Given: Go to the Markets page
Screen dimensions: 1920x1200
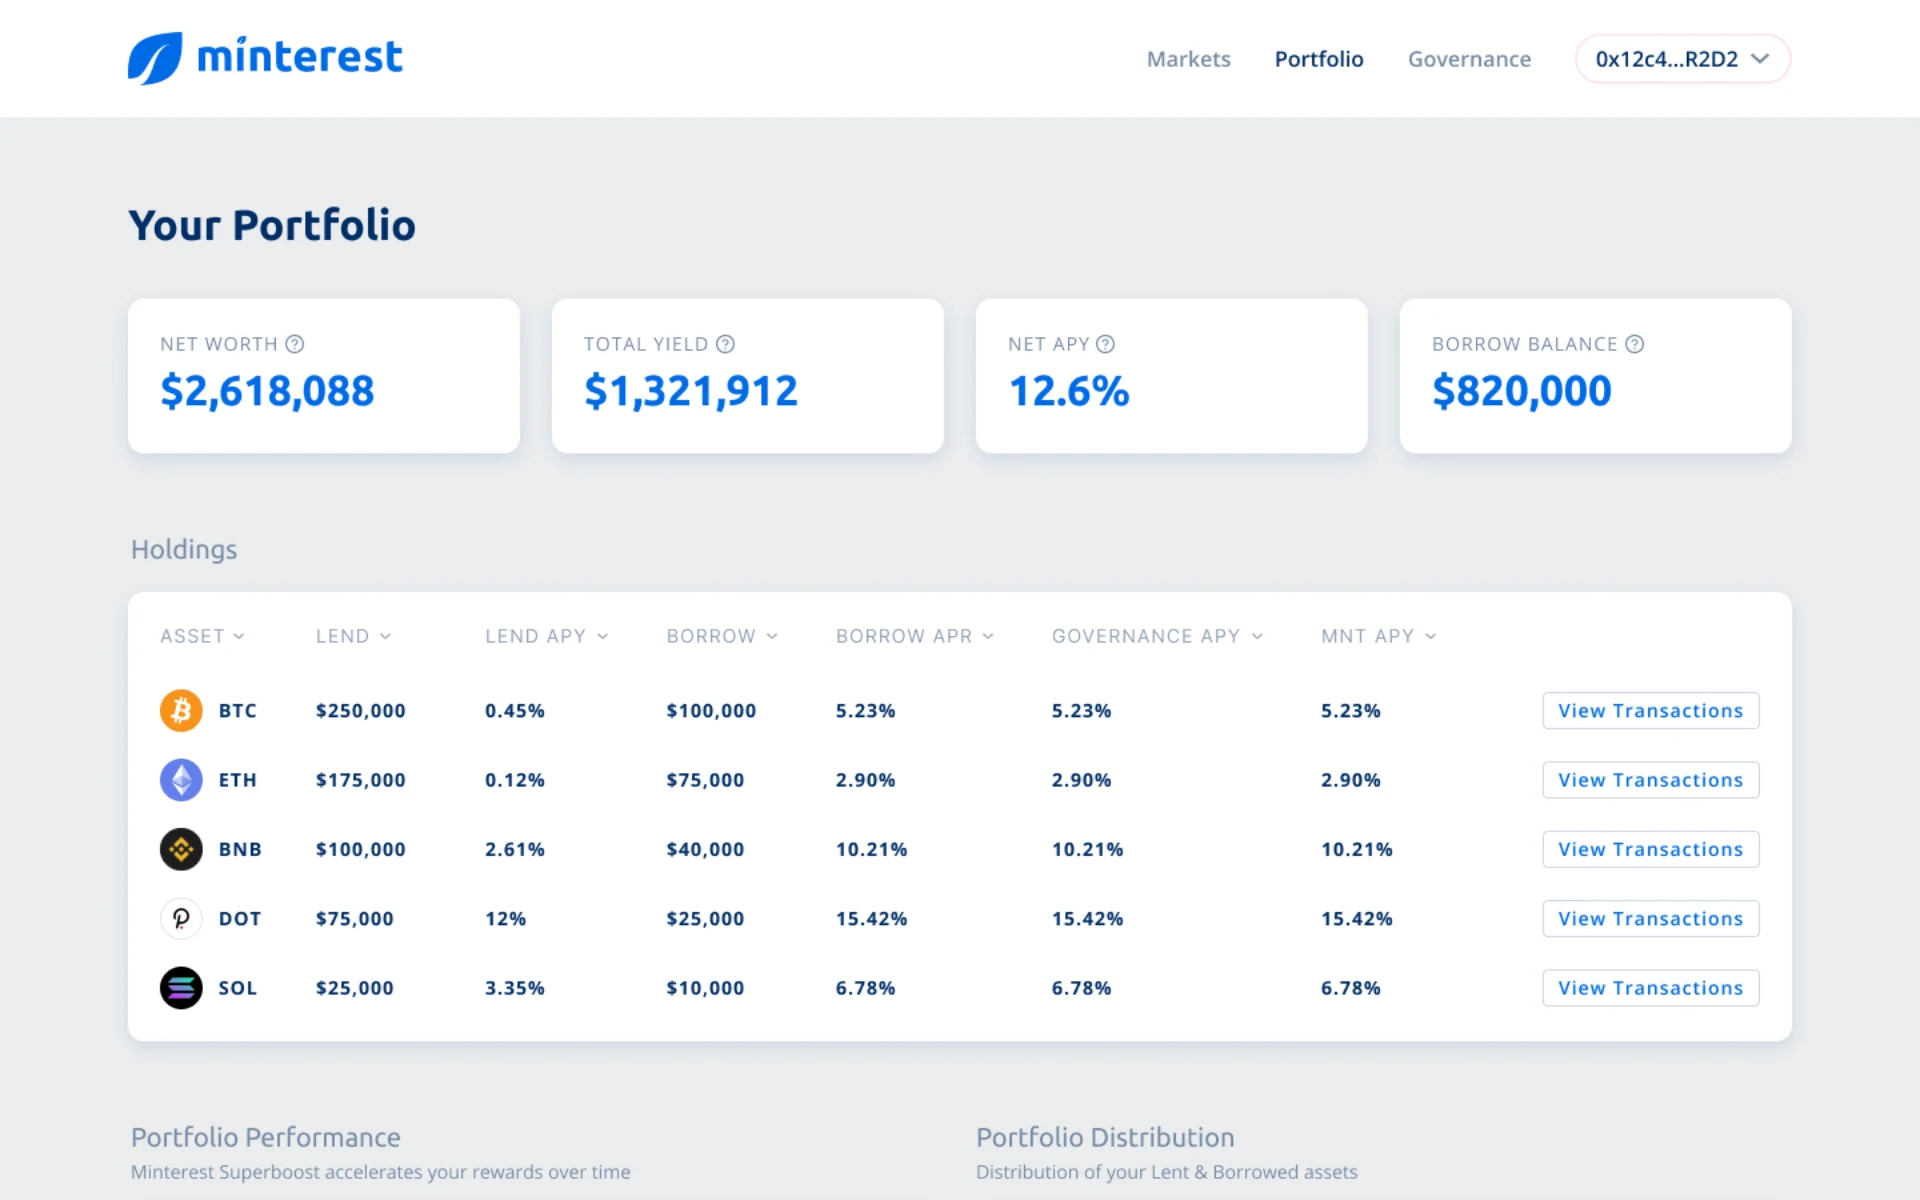Looking at the screenshot, I should [x=1188, y=59].
